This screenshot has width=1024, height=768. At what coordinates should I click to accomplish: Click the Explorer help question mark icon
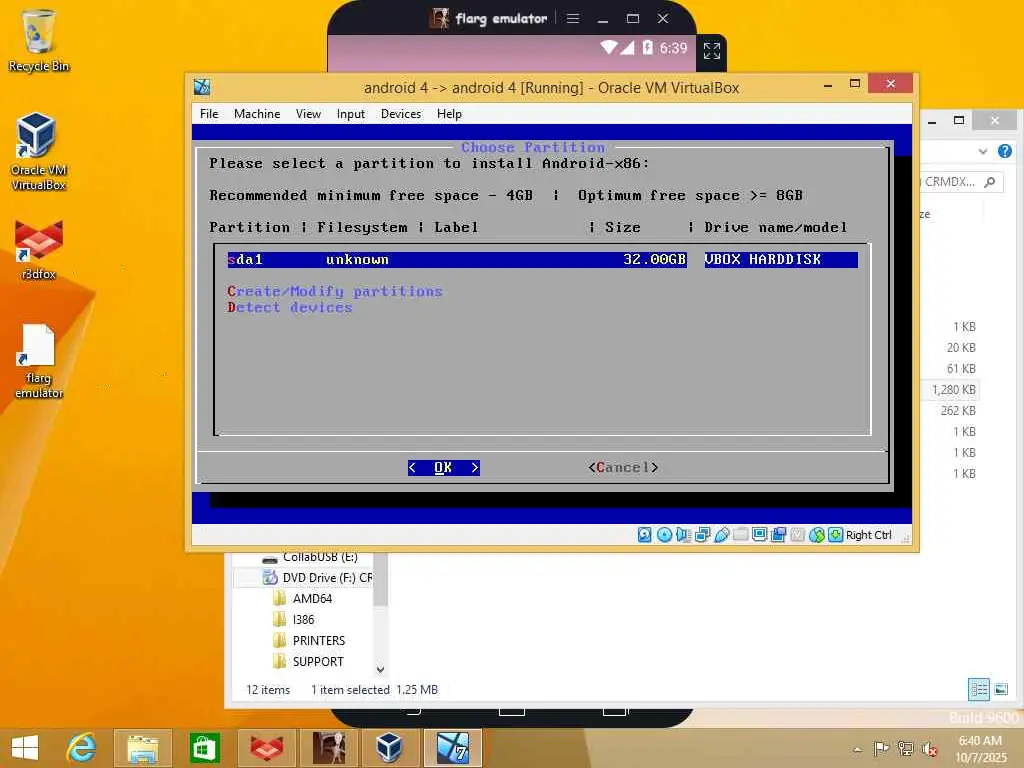[1004, 152]
